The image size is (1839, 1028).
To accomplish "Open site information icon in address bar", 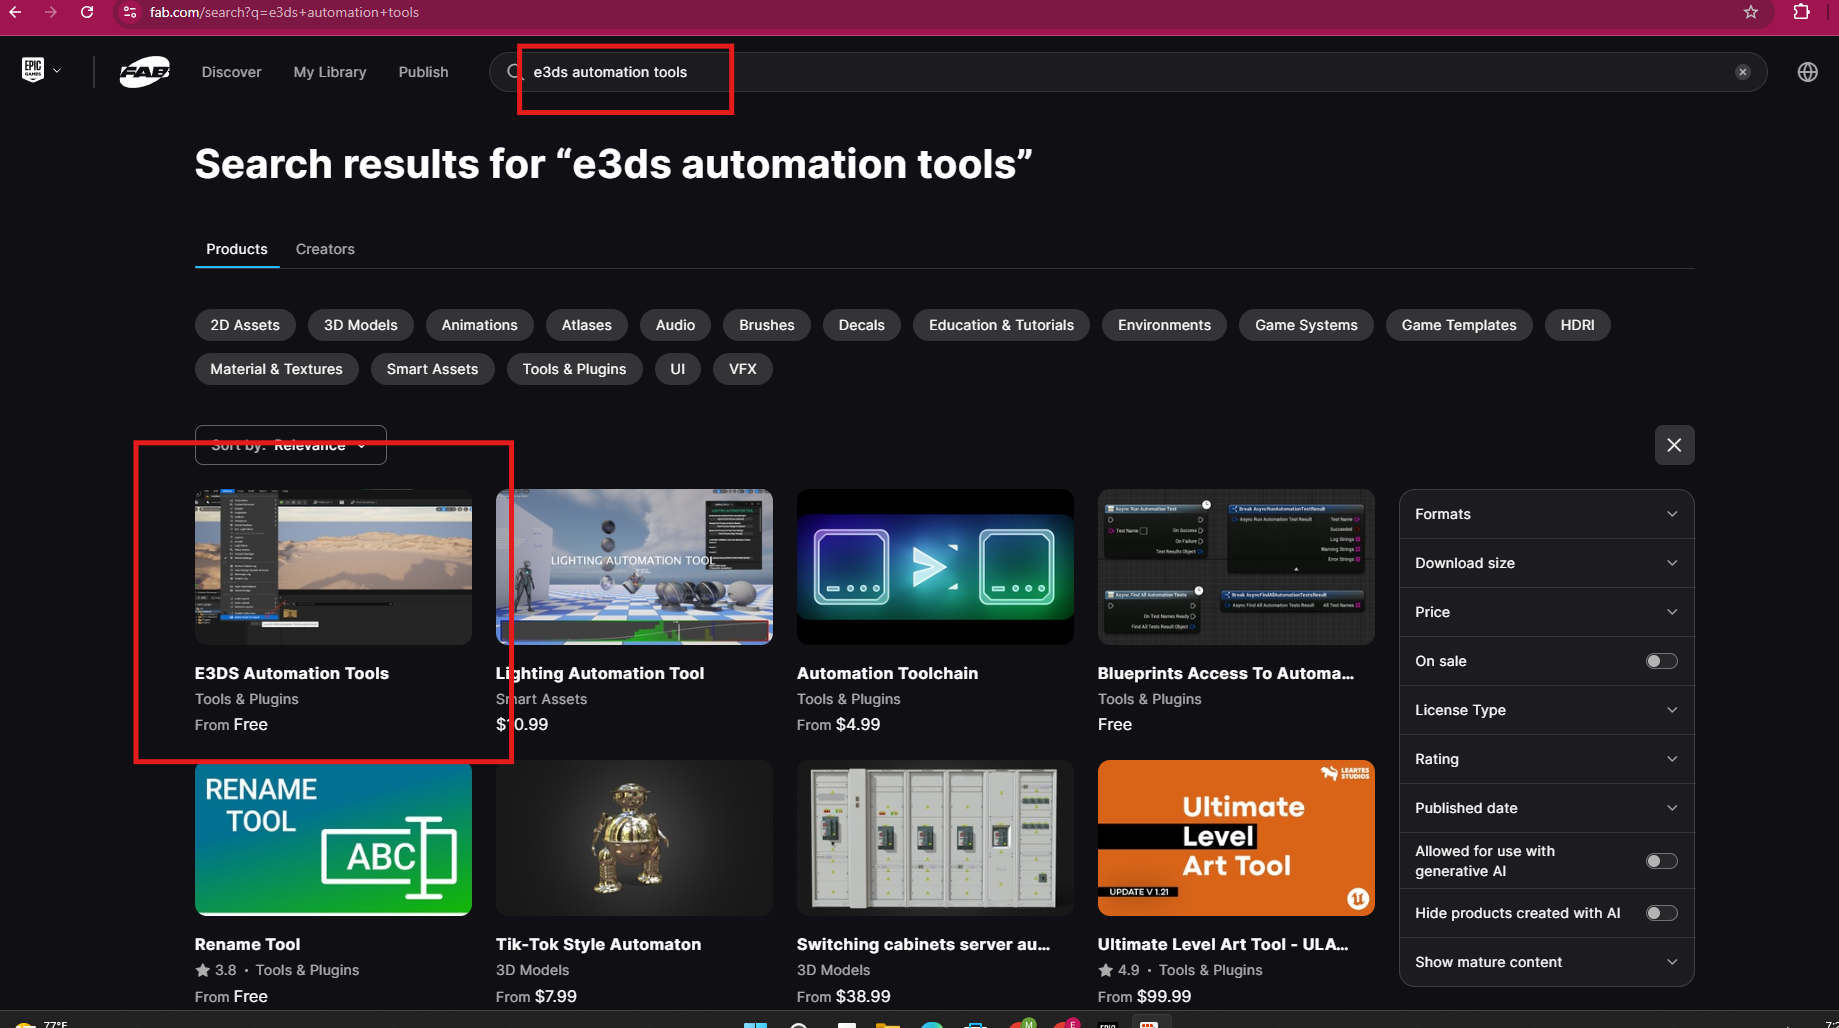I will [129, 12].
